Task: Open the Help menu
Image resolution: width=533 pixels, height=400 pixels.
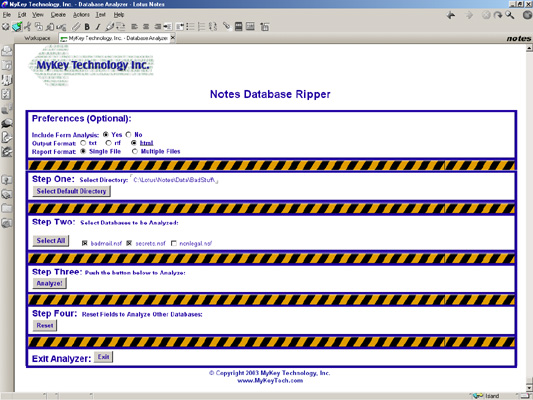Action: [x=119, y=15]
